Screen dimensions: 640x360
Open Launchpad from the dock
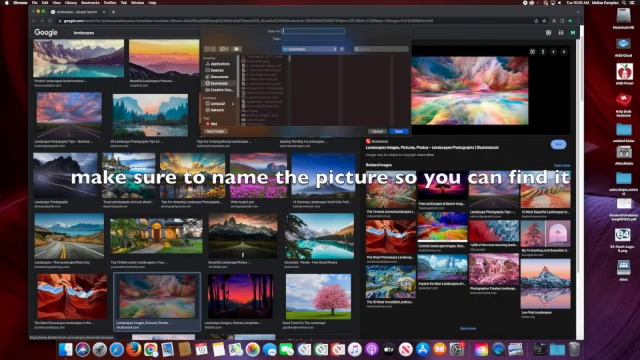[99, 349]
